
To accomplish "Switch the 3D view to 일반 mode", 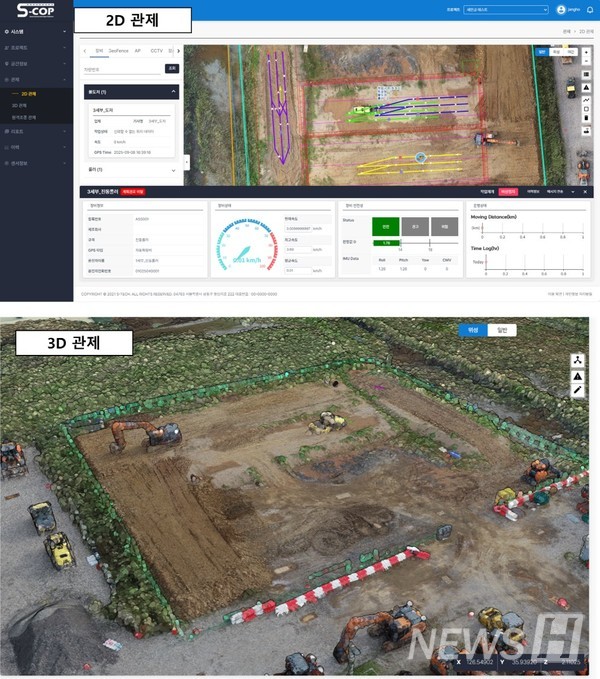I will (x=500, y=330).
